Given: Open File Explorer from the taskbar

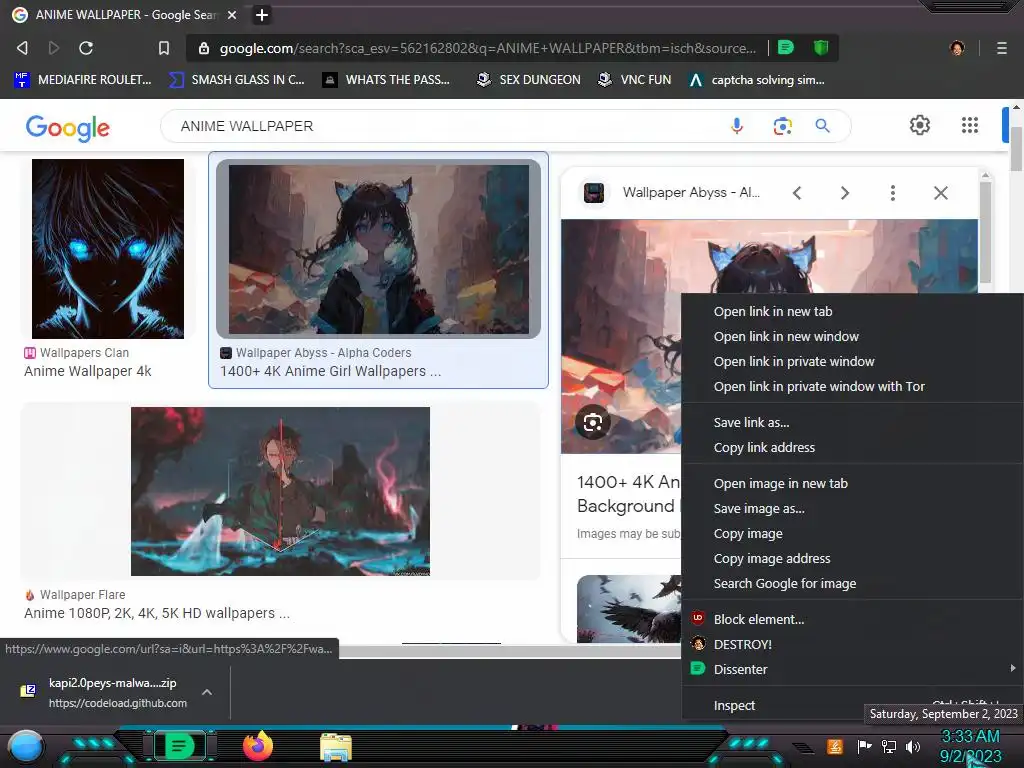Looking at the screenshot, I should [336, 747].
